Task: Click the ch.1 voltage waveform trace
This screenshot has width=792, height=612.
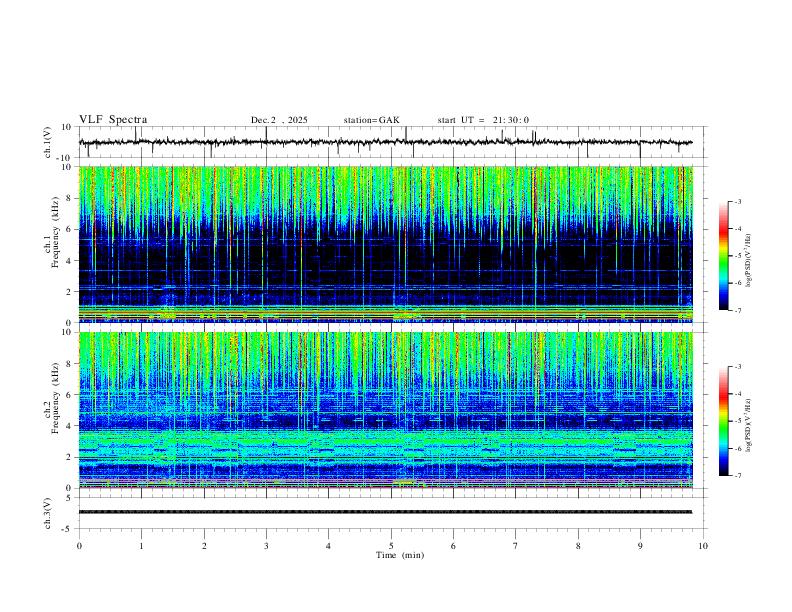Action: (385, 142)
